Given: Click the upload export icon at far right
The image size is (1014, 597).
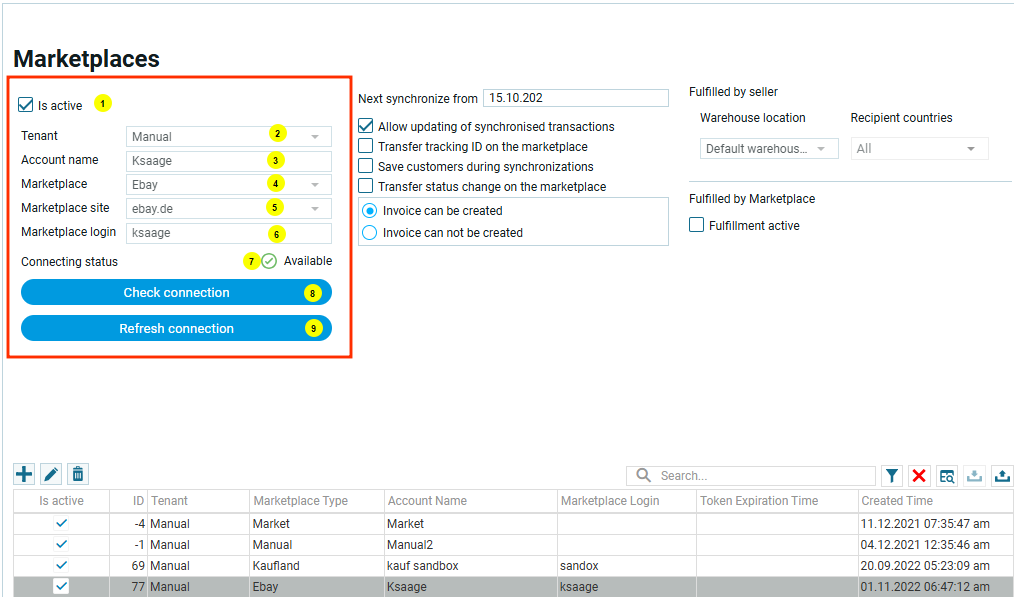Looking at the screenshot, I should click(x=1002, y=476).
